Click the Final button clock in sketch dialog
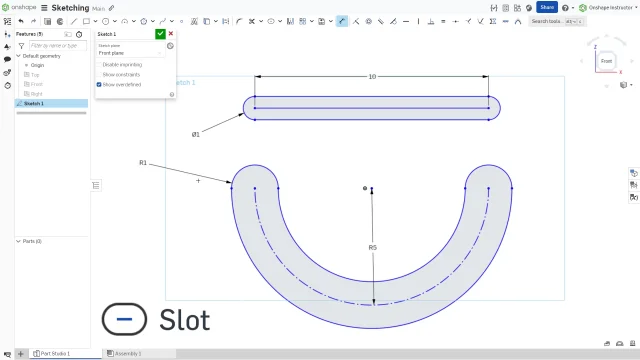Image resolution: width=640 pixels, height=360 pixels. (170, 46)
